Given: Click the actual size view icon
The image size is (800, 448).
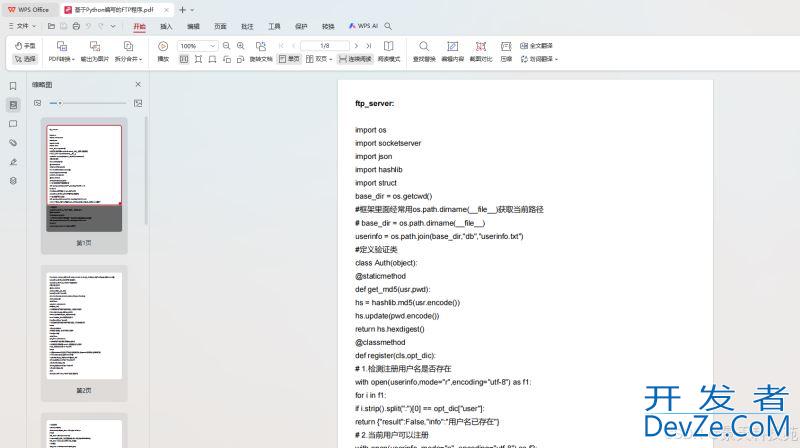Looking at the screenshot, I should (184, 59).
